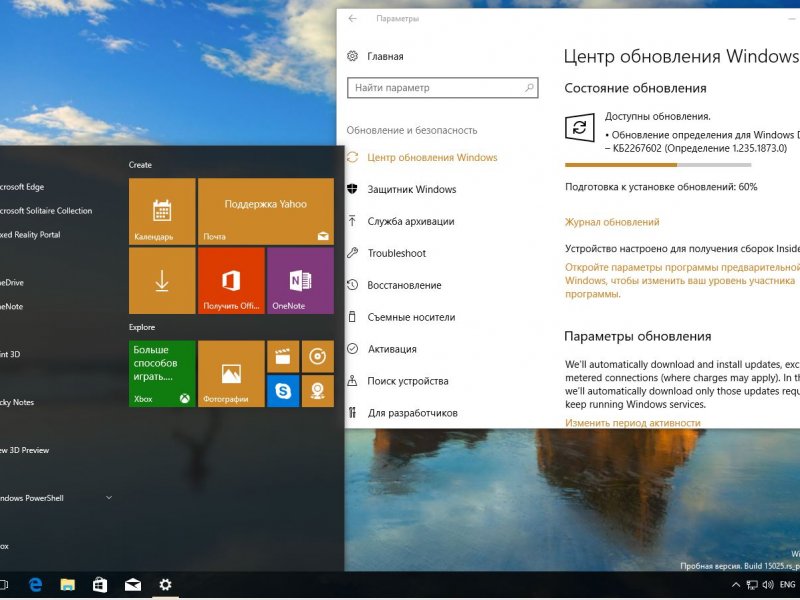Open OneDrive in the Start app list
800x600 pixels.
(12, 283)
